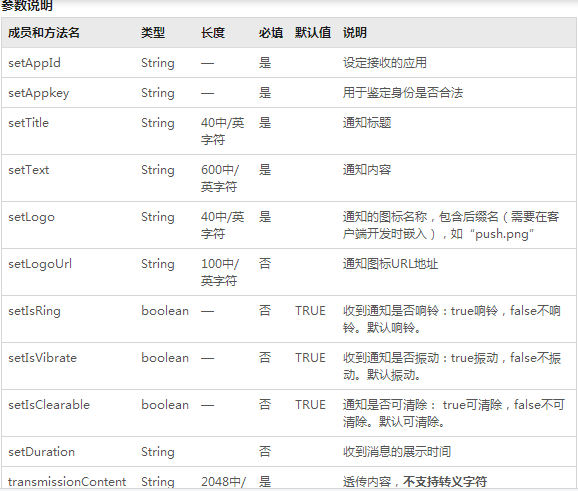Click the description 用于鉴定身份是否合法
Viewport: 578px width, 491px height.
[x=403, y=93]
